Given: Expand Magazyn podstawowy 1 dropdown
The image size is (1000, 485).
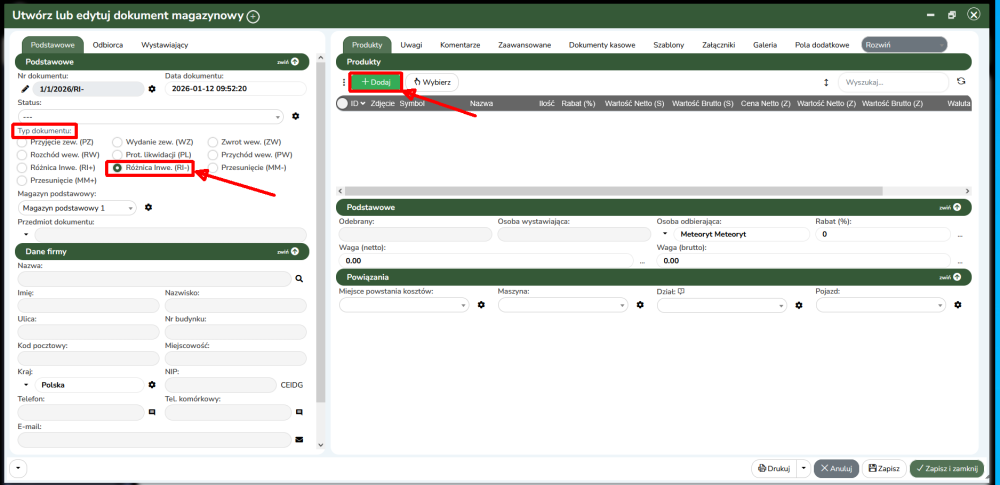Looking at the screenshot, I should click(x=76, y=207).
